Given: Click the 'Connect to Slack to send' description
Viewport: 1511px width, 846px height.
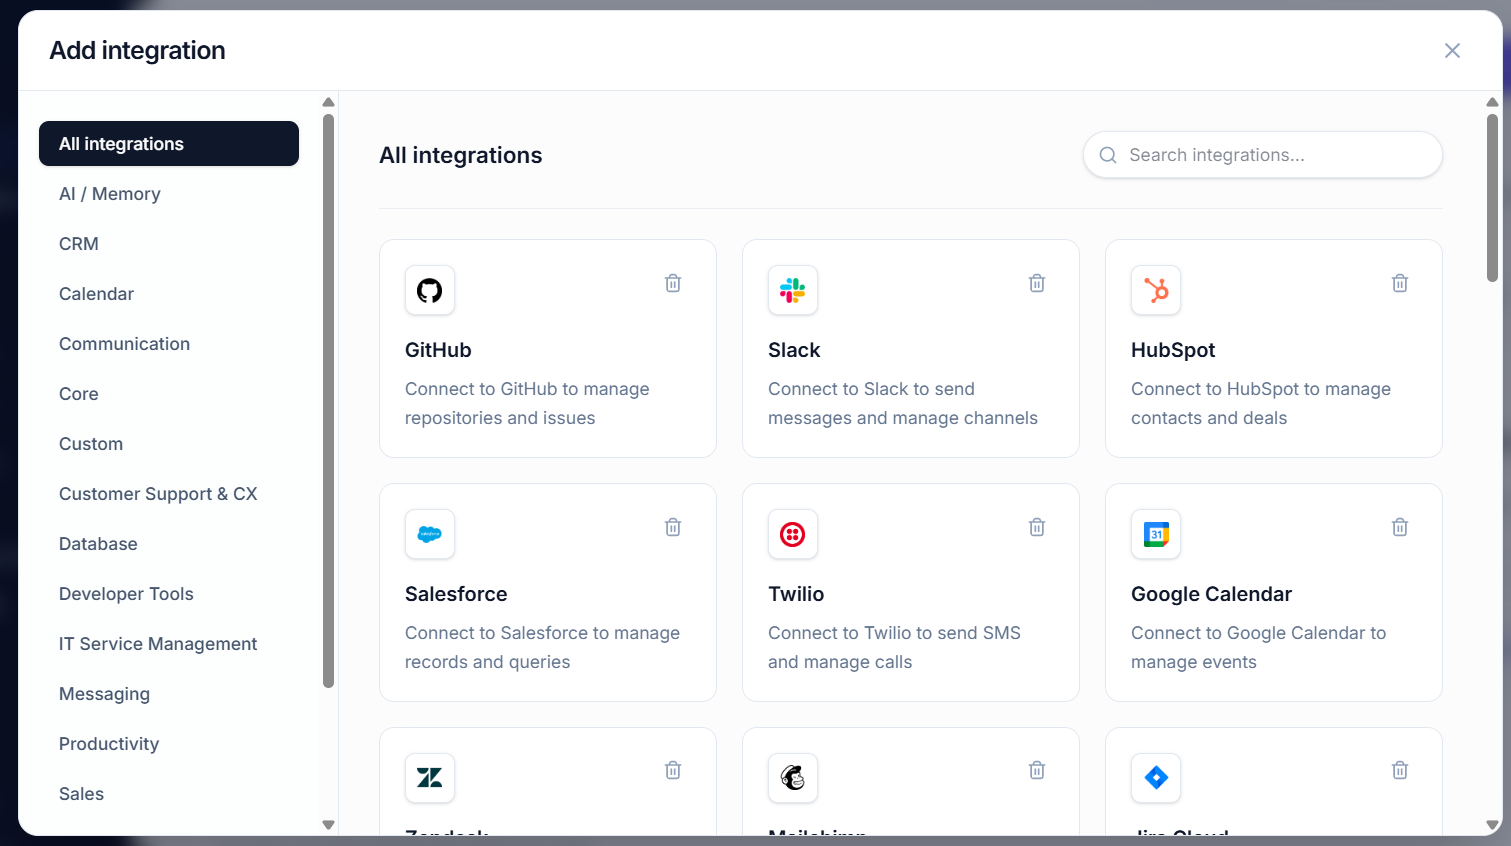Looking at the screenshot, I should pyautogui.click(x=871, y=389).
